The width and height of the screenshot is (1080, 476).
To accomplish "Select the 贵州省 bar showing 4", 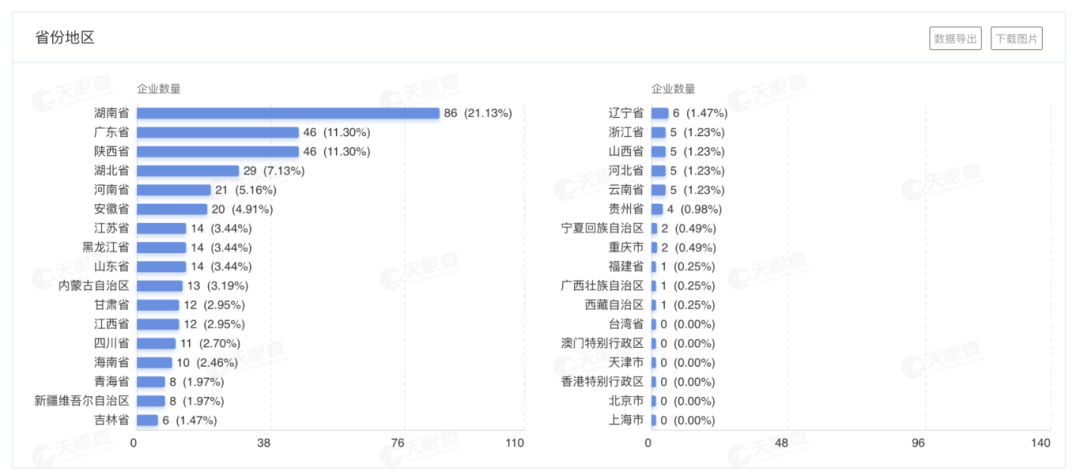I will pos(656,209).
